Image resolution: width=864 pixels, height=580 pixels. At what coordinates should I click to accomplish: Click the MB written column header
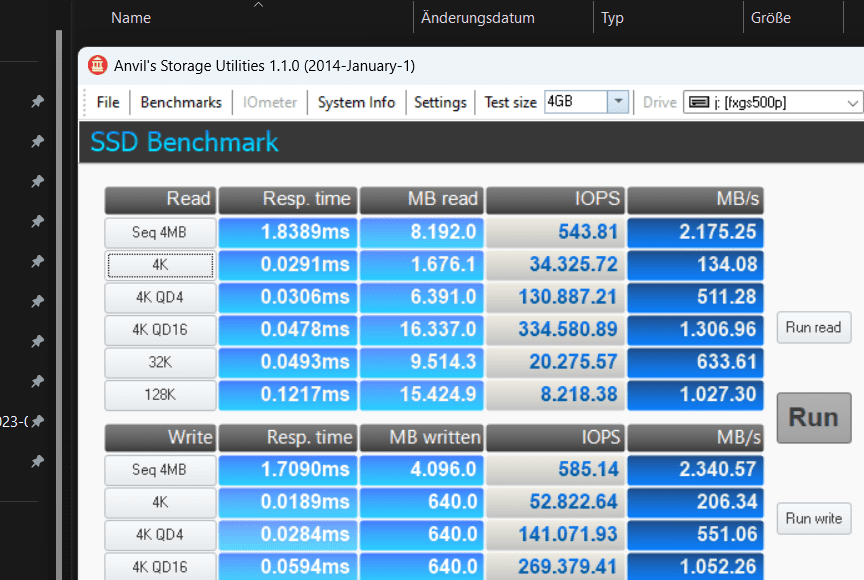point(422,437)
